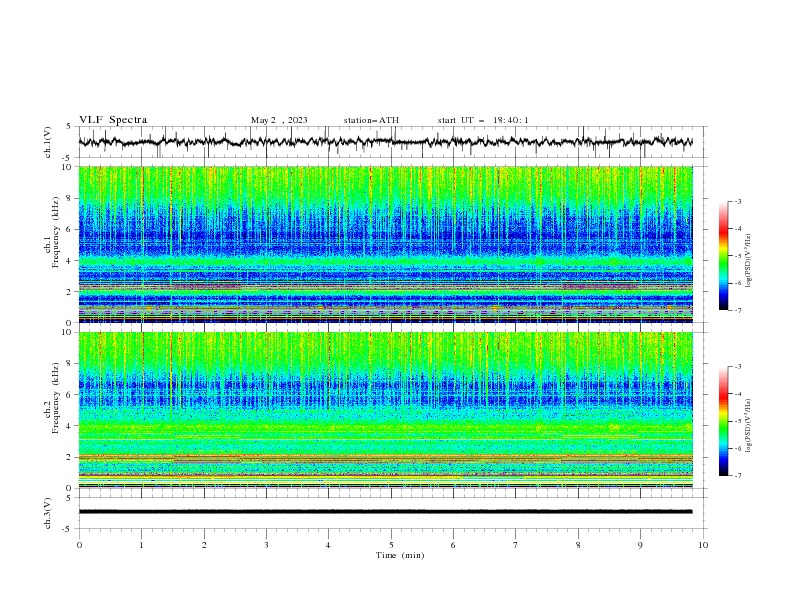Click the ch.1 PSD color scale bar
Image resolution: width=792 pixels, height=612 pixels.
coord(723,256)
